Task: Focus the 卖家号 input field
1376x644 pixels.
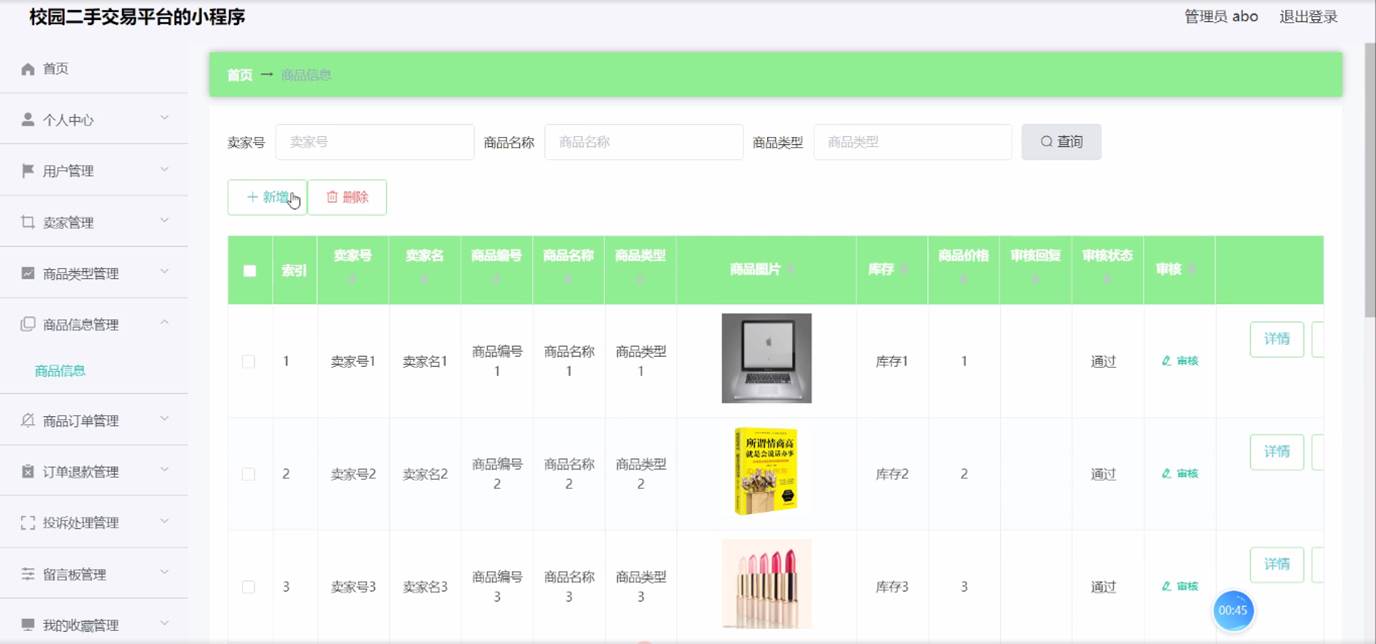Action: click(x=375, y=142)
